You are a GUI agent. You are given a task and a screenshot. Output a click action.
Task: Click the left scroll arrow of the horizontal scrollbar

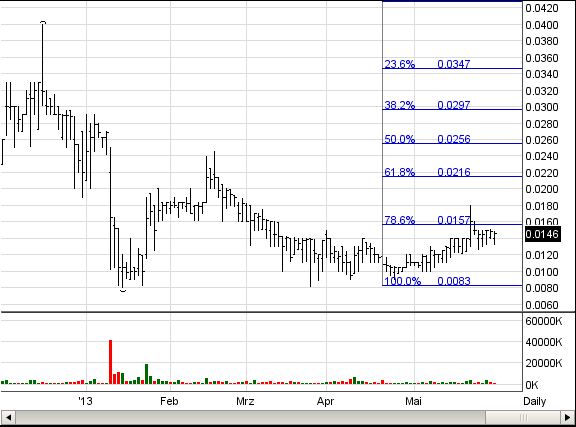click(x=8, y=418)
